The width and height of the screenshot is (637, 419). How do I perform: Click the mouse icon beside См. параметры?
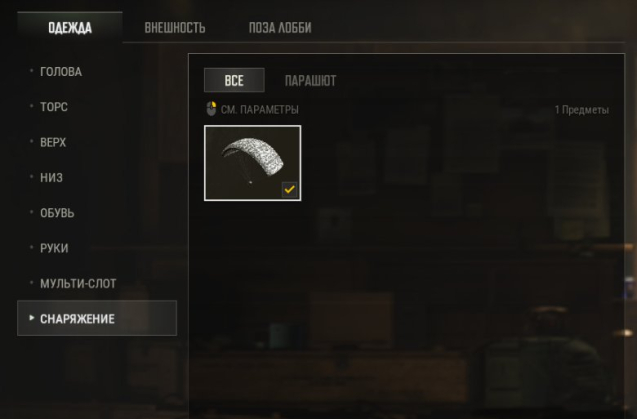211,109
